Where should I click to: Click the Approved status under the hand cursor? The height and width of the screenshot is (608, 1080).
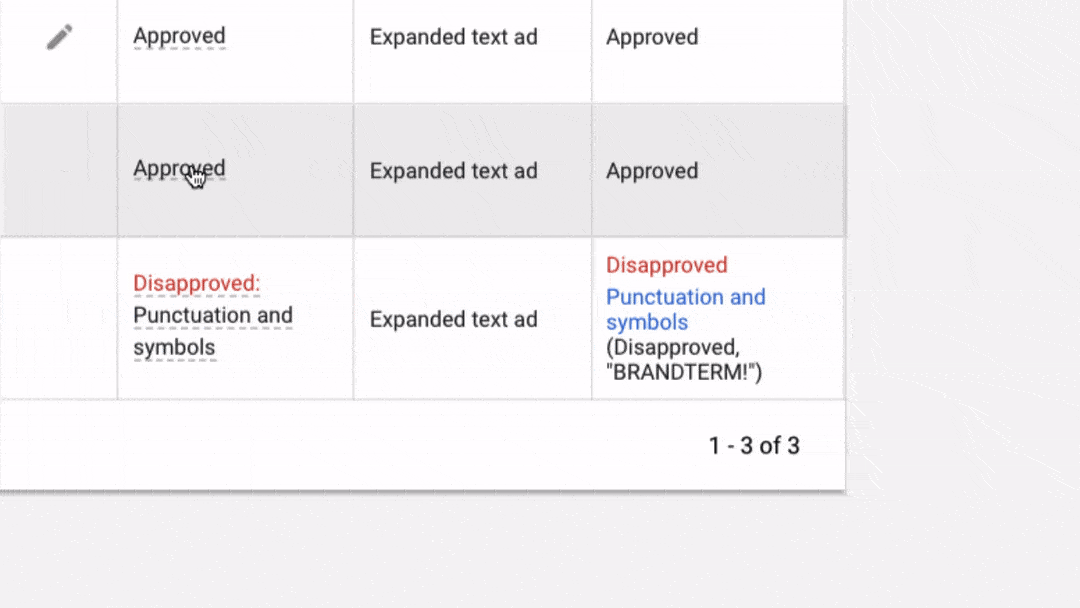(x=179, y=169)
